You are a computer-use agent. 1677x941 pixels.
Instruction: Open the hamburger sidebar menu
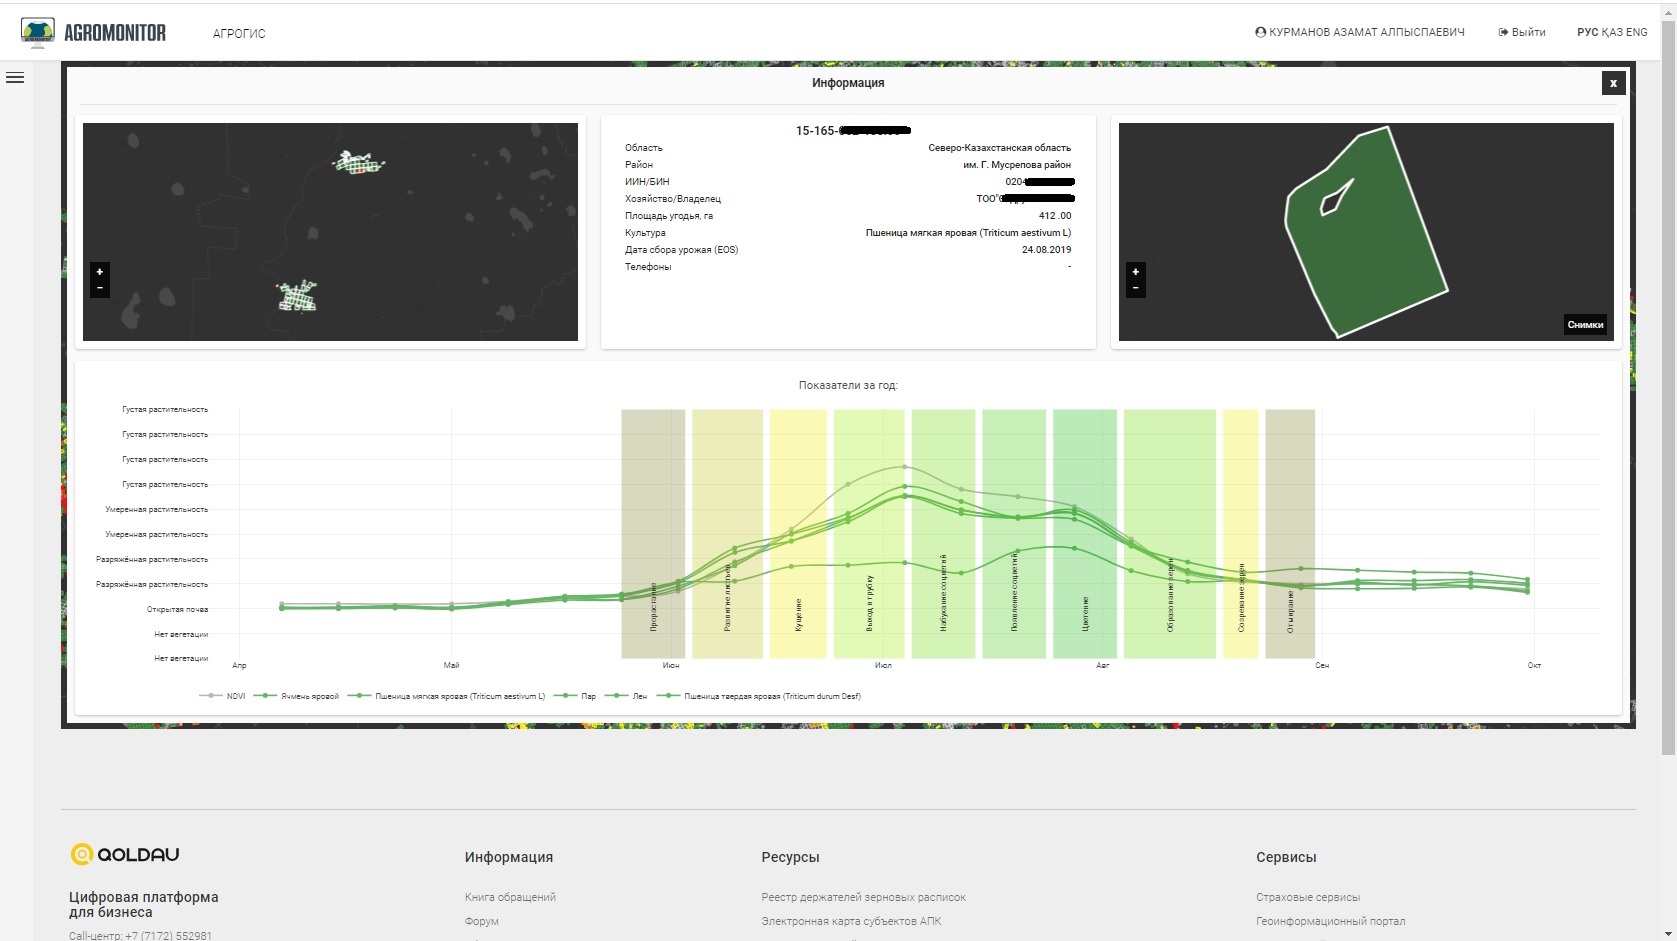tap(15, 78)
